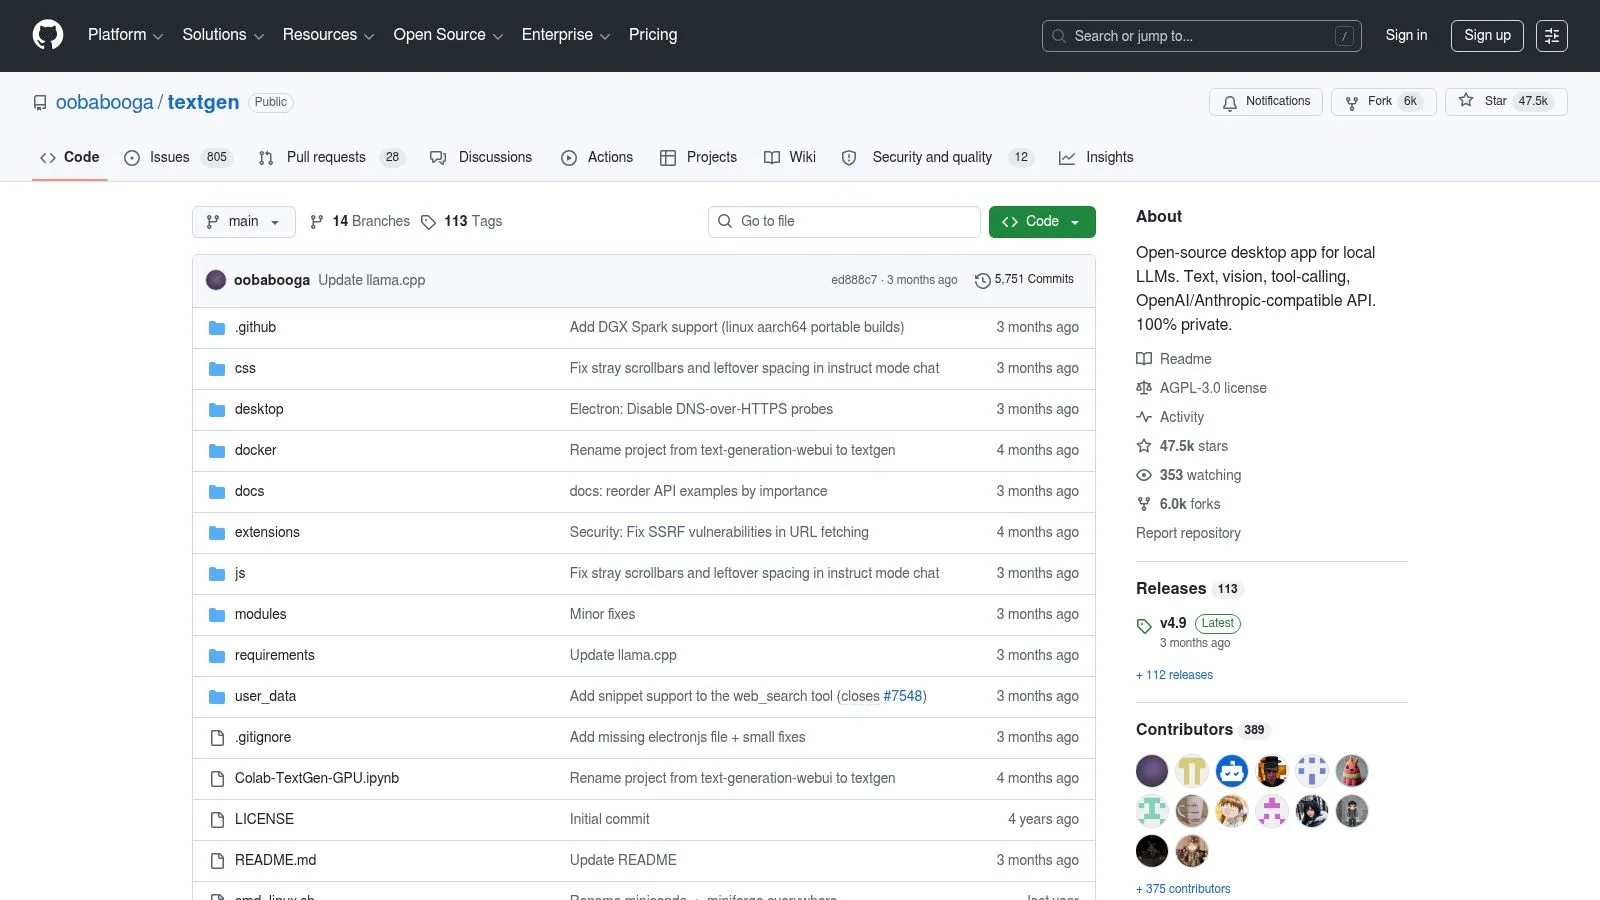This screenshot has height=900, width=1600.
Task: Open the Insights tab
Action: (1096, 158)
